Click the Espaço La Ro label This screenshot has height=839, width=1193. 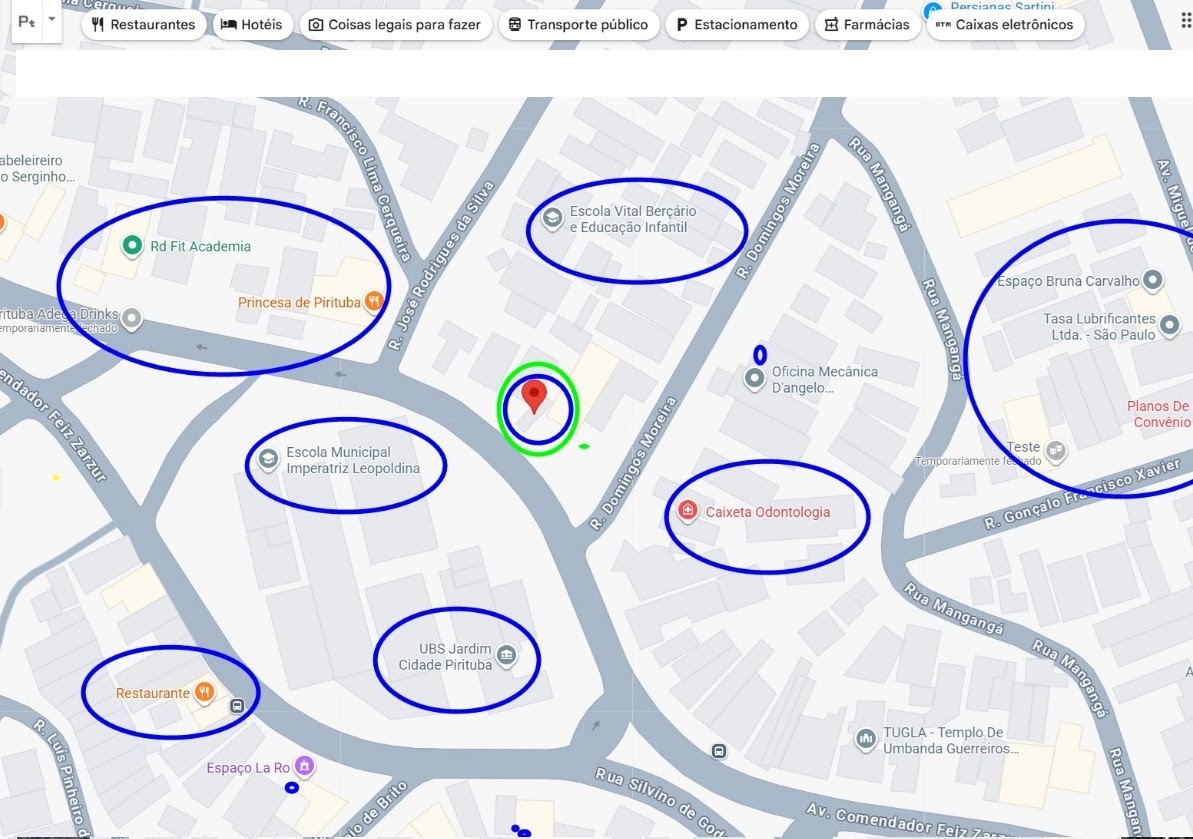(x=248, y=767)
